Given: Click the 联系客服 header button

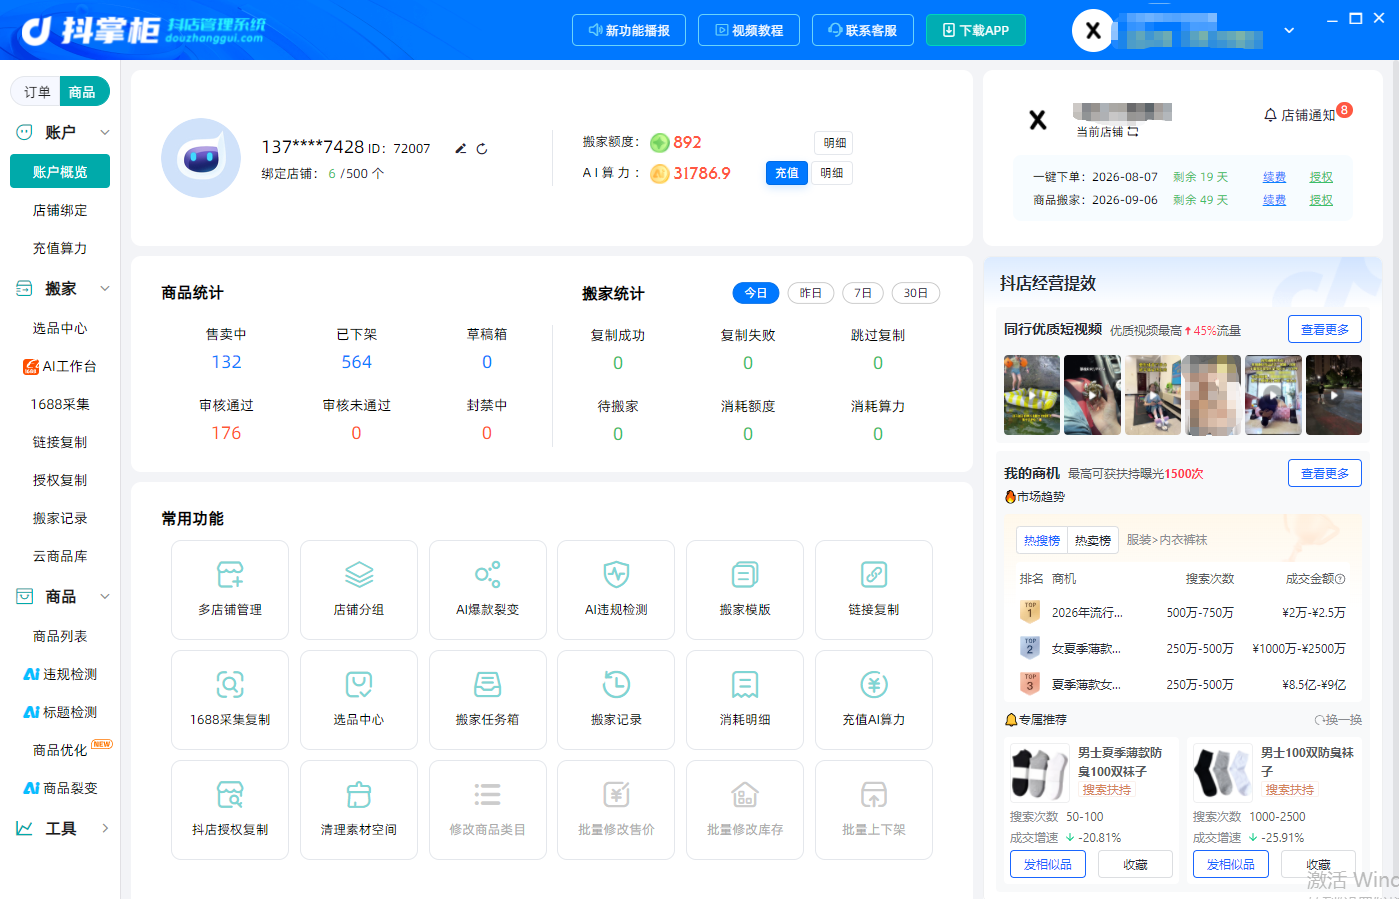Looking at the screenshot, I should point(862,30).
